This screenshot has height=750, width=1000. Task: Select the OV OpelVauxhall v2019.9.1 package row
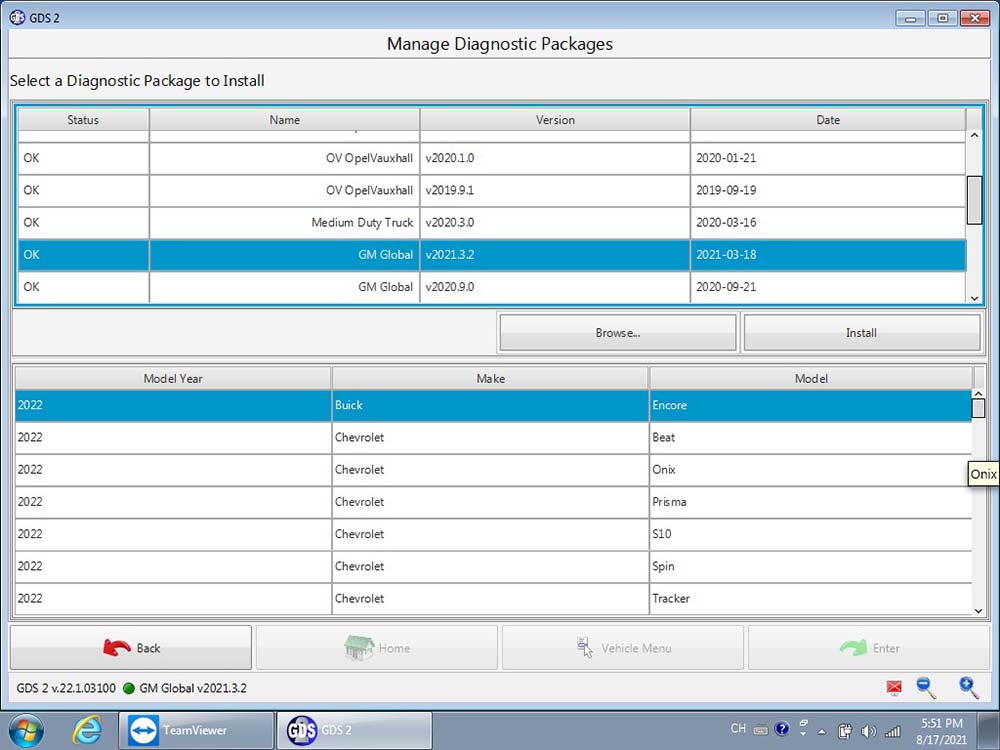click(x=491, y=190)
